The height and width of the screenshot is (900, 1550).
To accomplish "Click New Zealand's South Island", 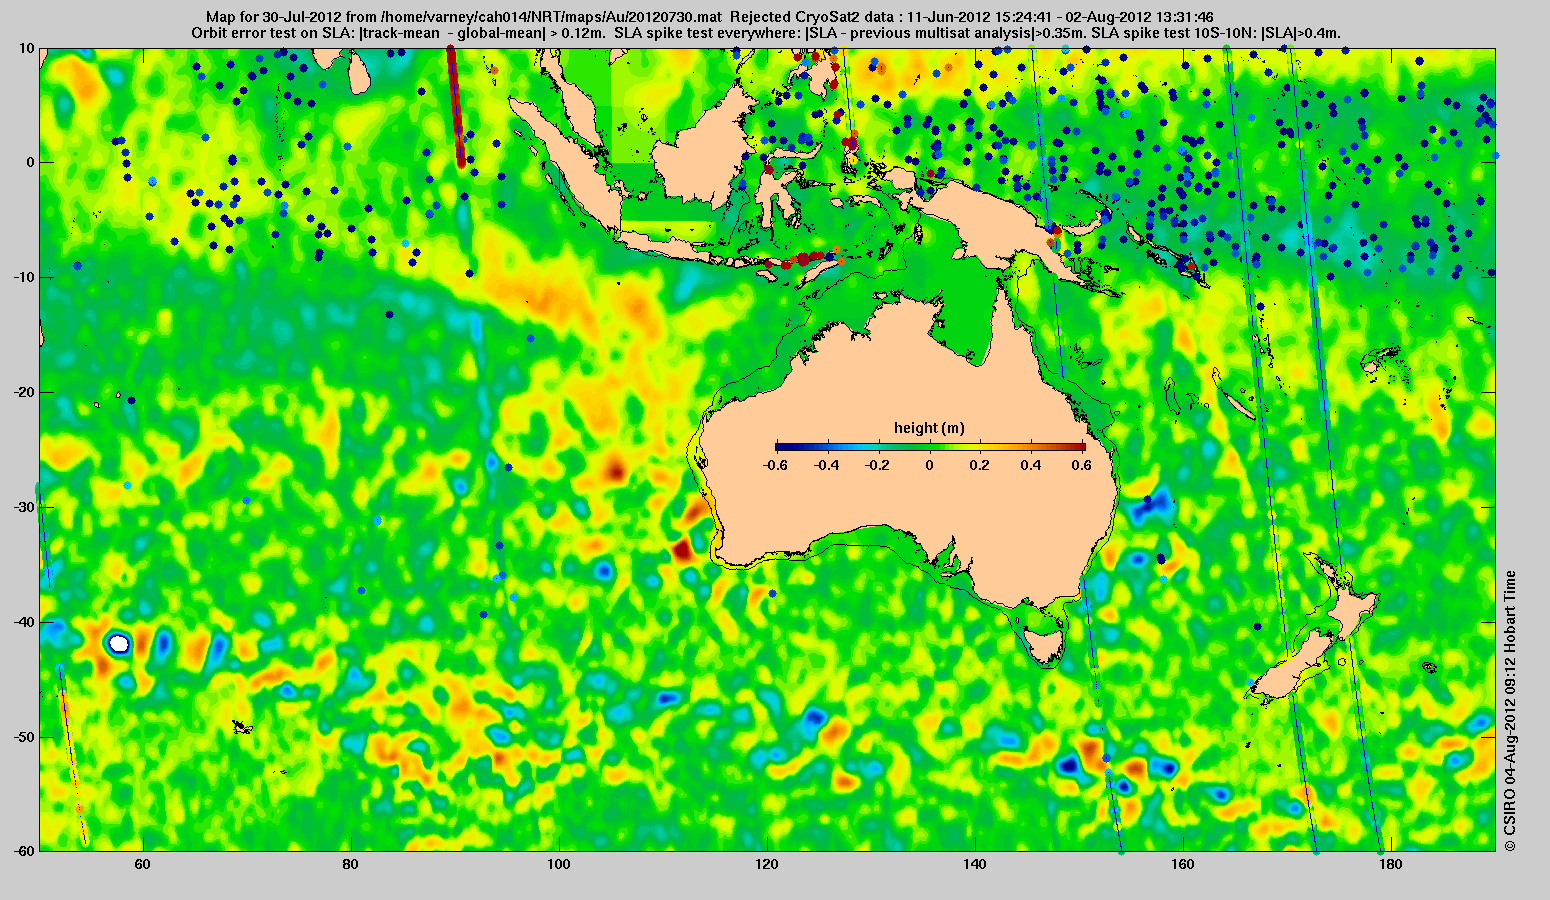I will pos(1291,670).
